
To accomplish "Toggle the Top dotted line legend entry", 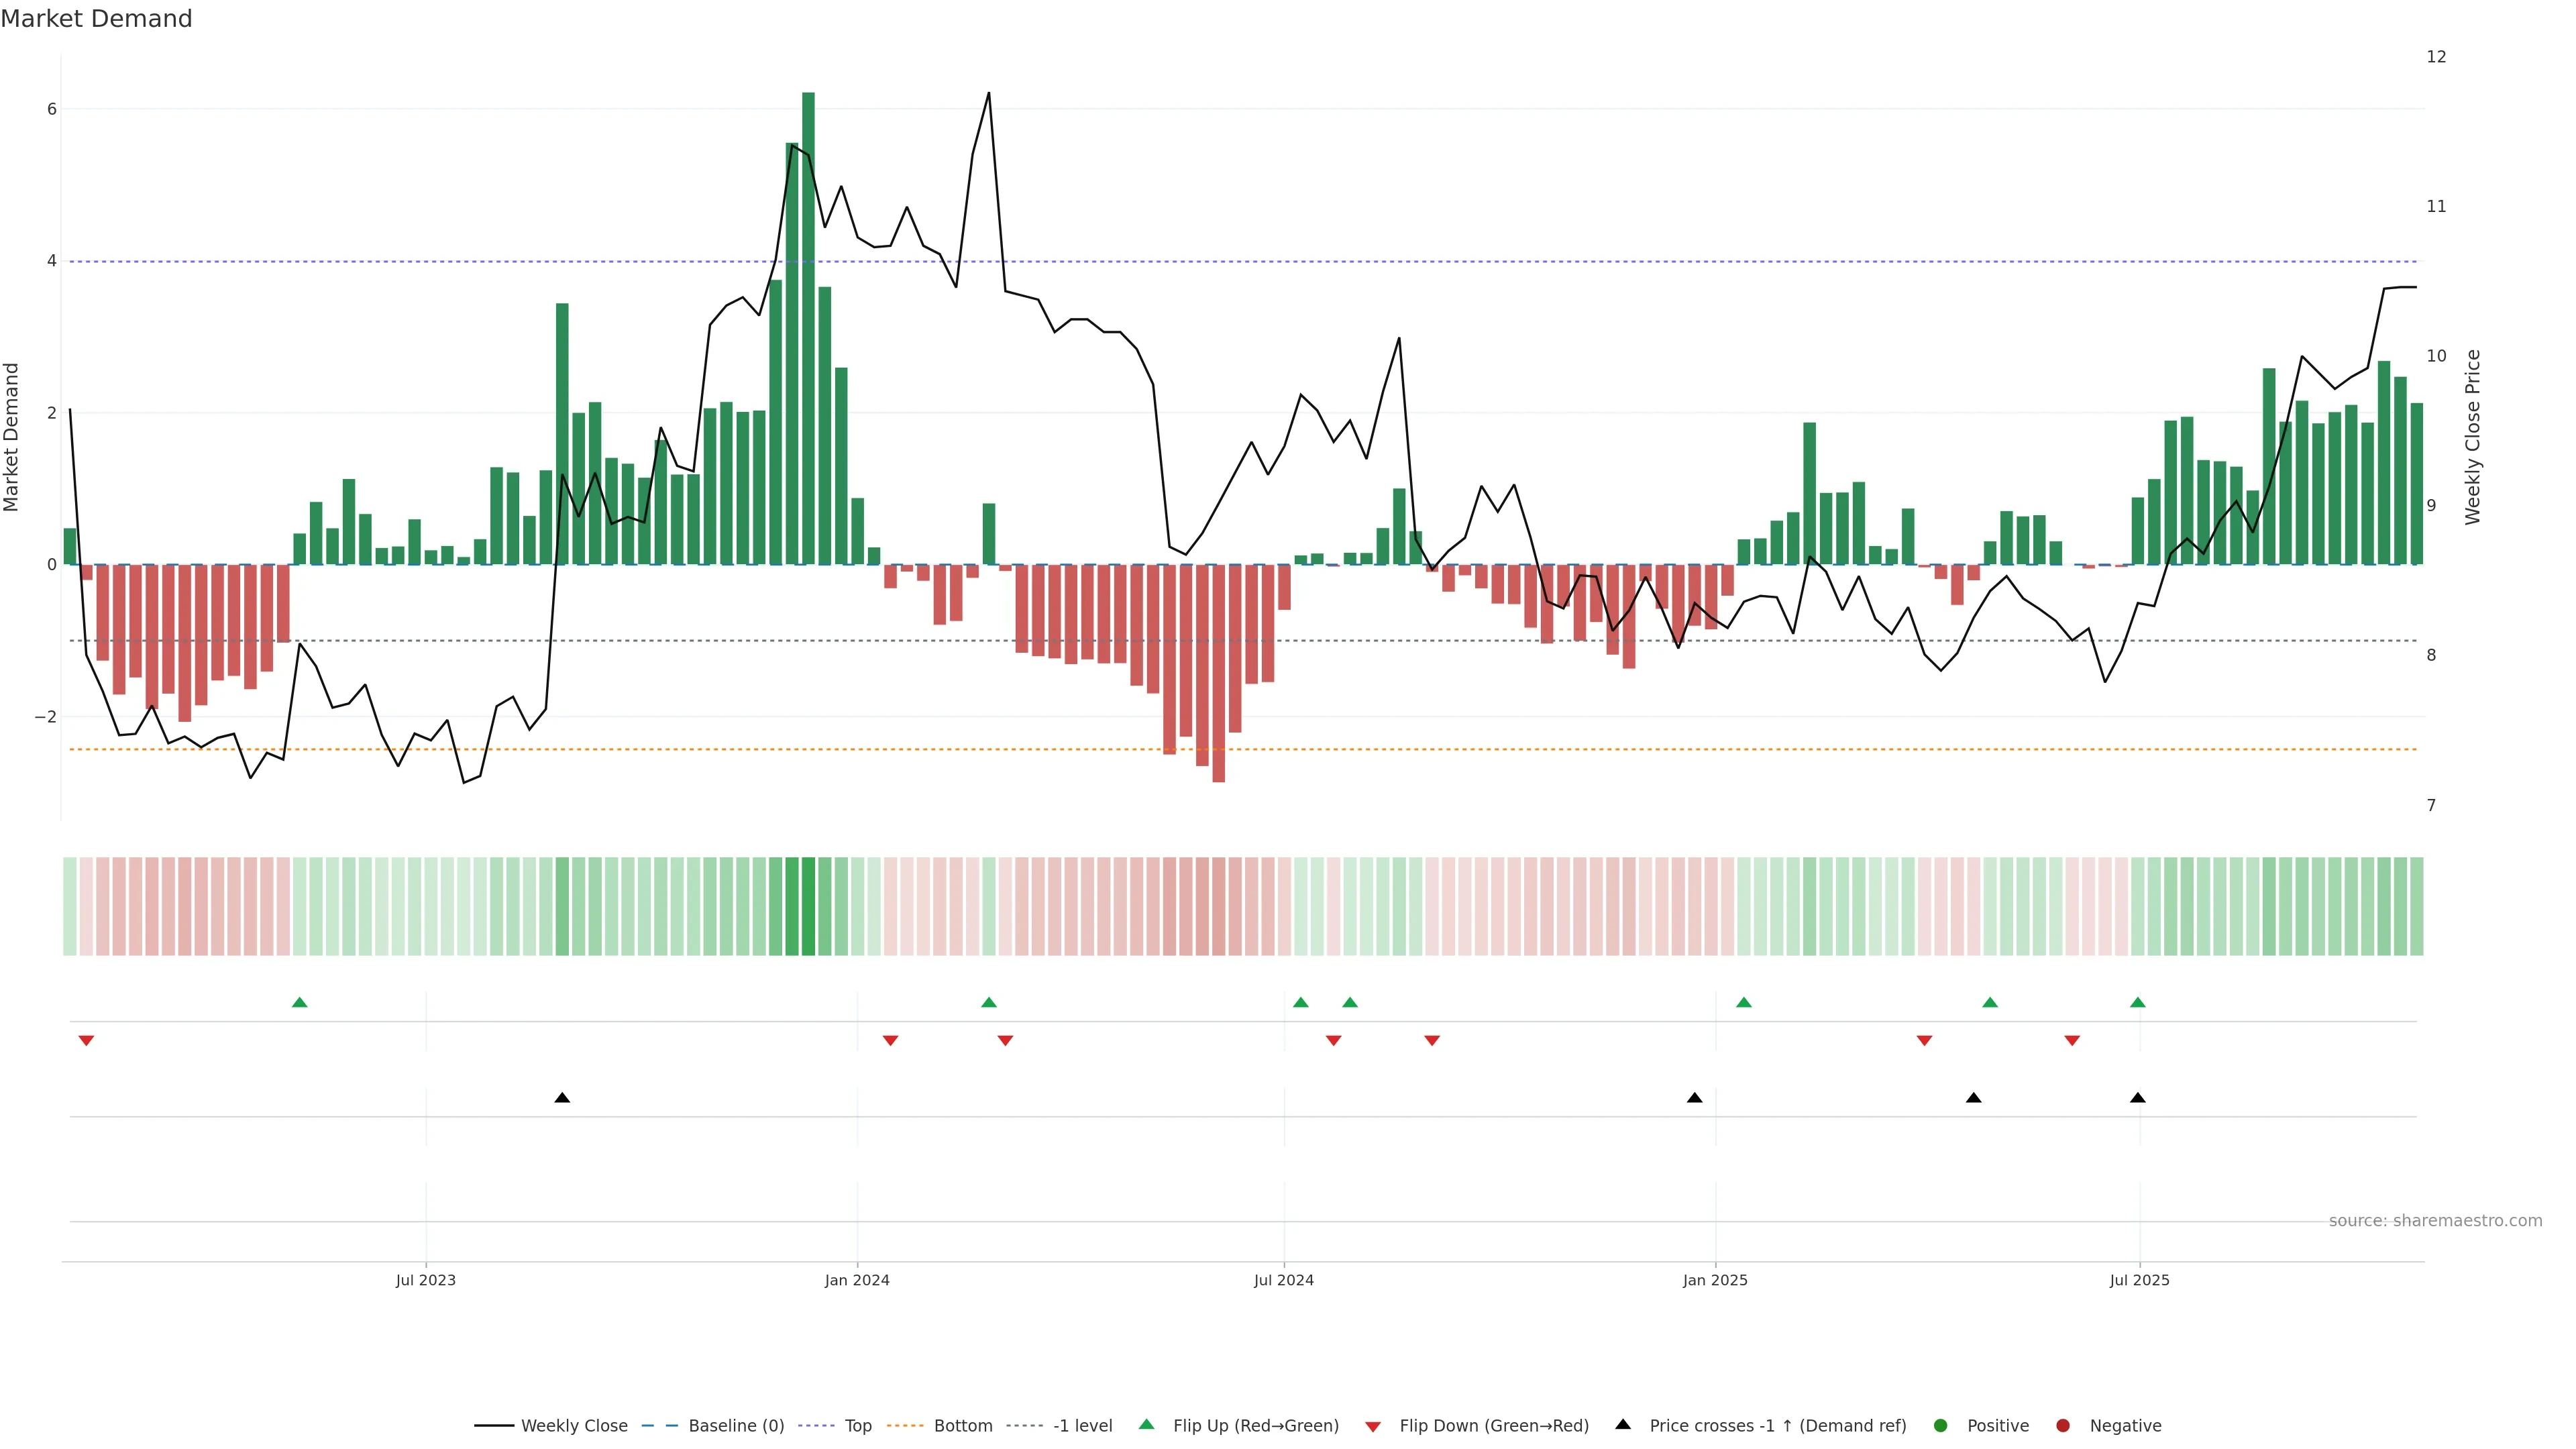I will pos(857,1425).
